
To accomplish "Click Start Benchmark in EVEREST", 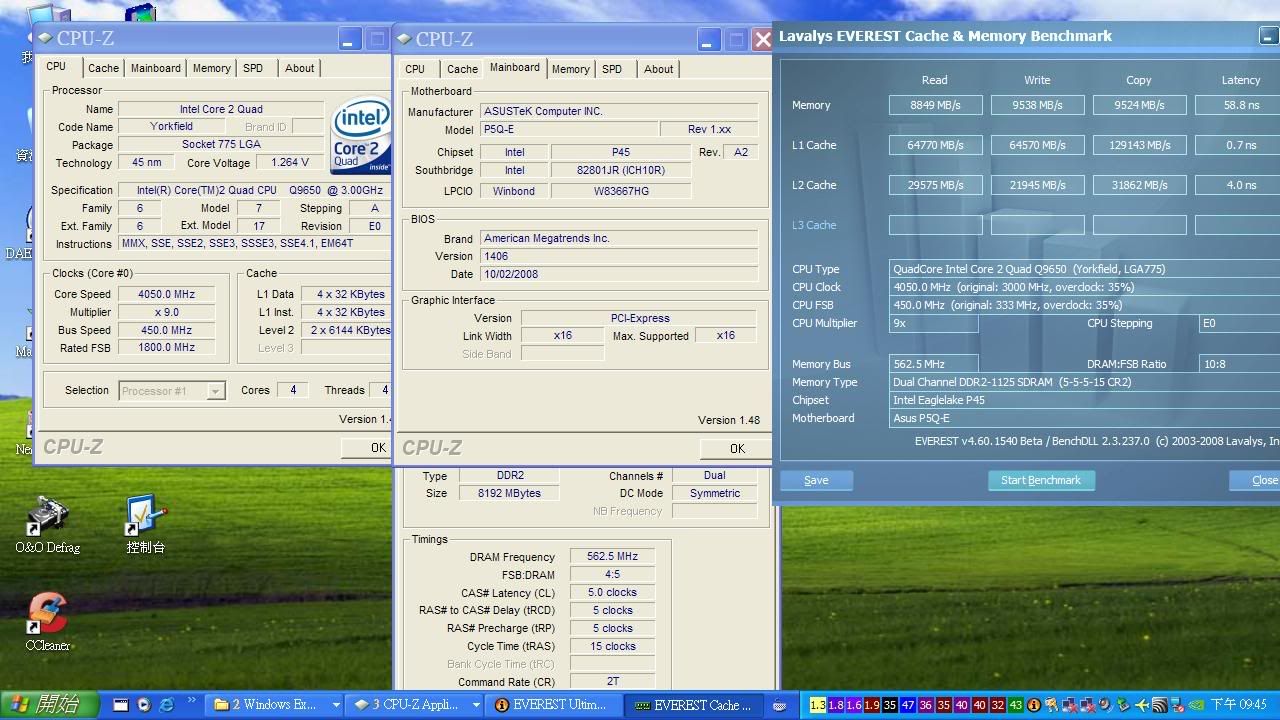I will click(x=1041, y=480).
